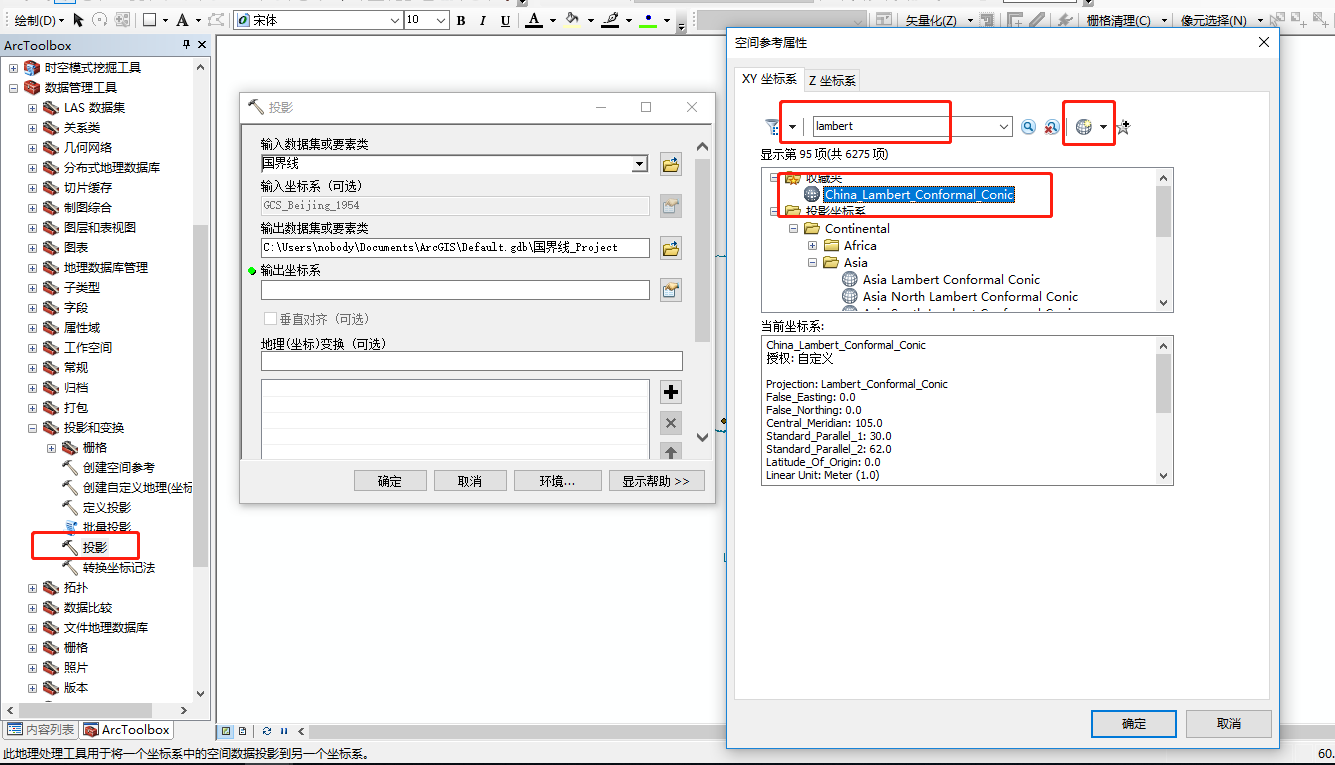Open the 国界线 input dataset dropdown
The width and height of the screenshot is (1335, 765).
pos(640,164)
